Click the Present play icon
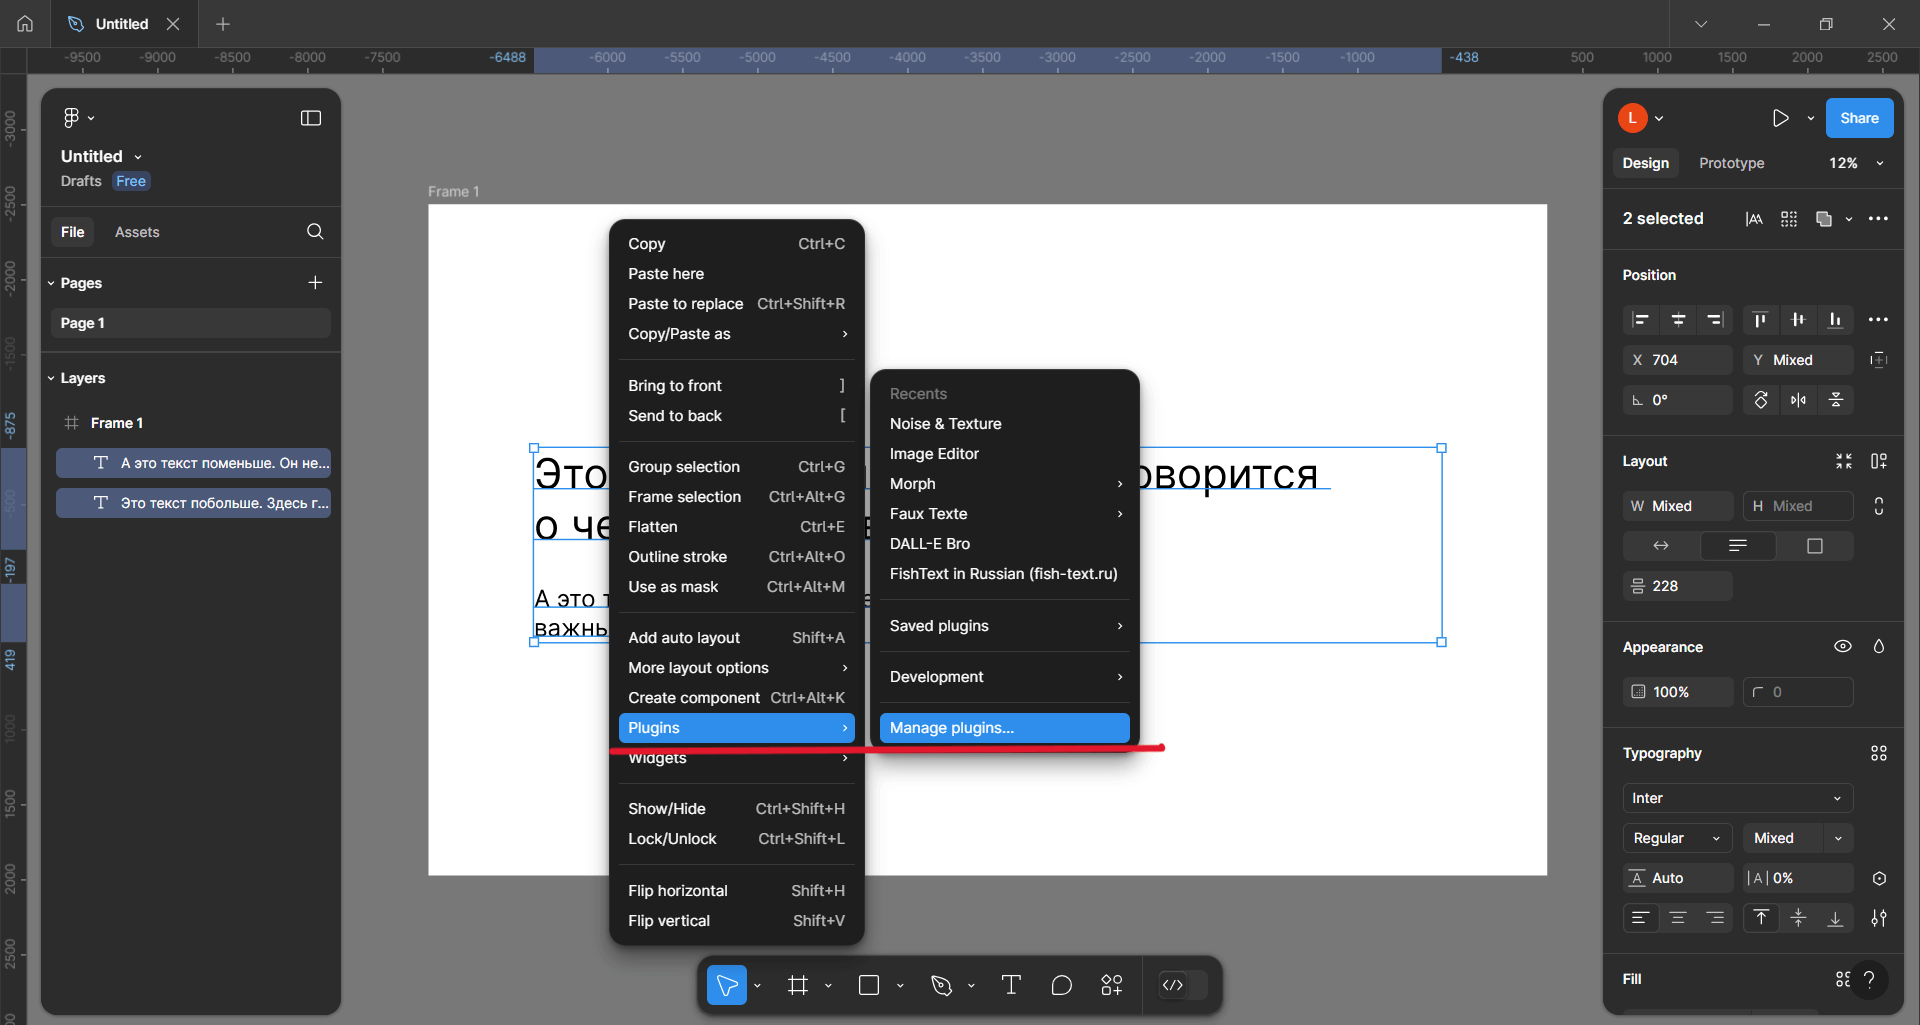This screenshot has height=1025, width=1920. (1780, 118)
